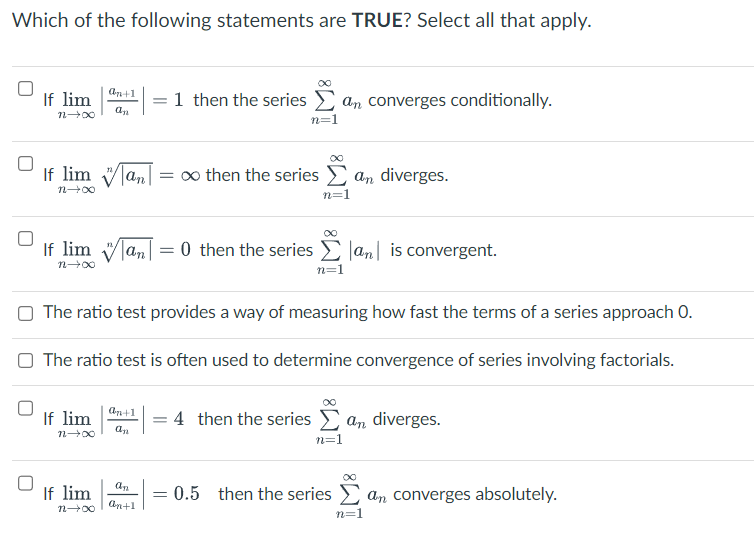
Task: Tick checkbox beside root limit equals infinity statement
Action: (x=25, y=164)
